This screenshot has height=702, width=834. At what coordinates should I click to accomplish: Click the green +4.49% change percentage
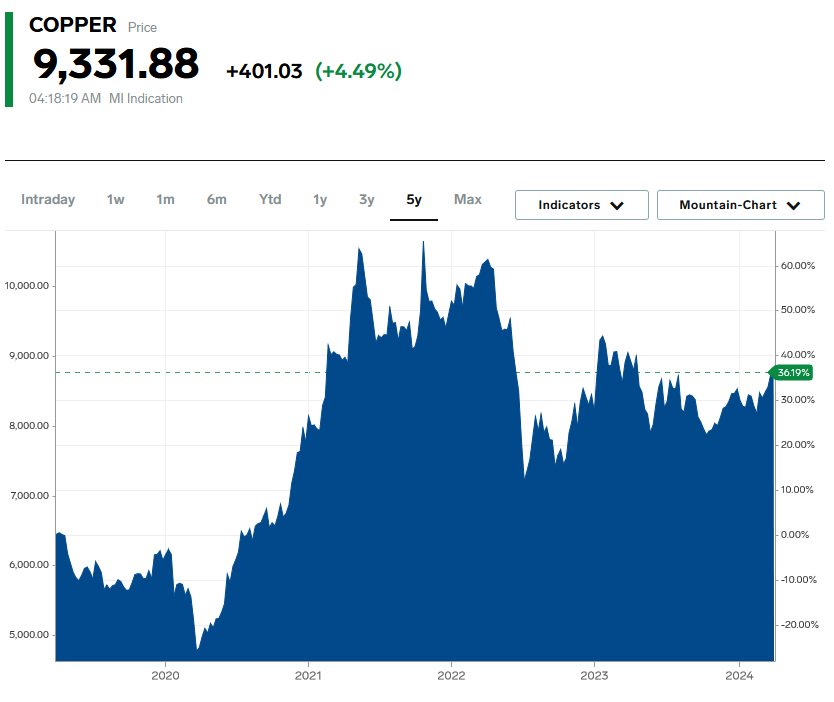pyautogui.click(x=358, y=71)
